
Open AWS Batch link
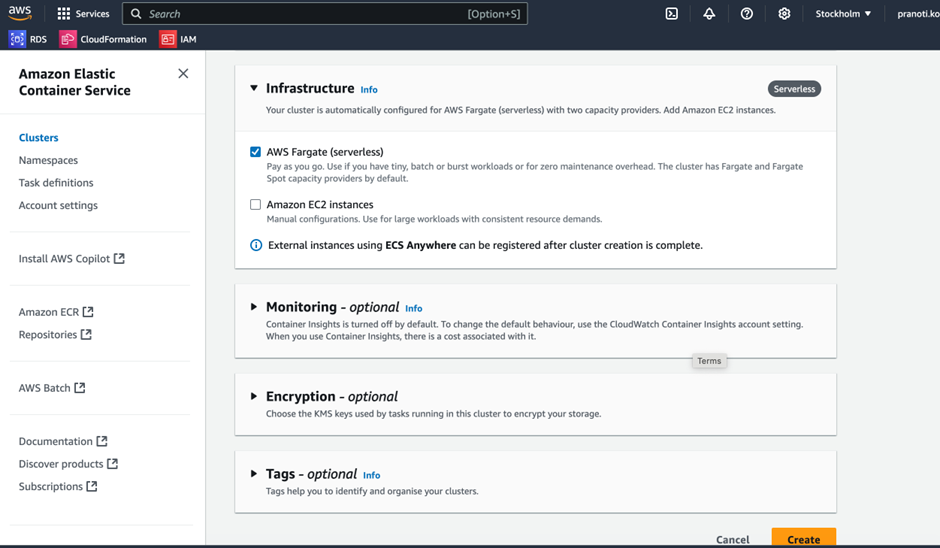click(44, 388)
